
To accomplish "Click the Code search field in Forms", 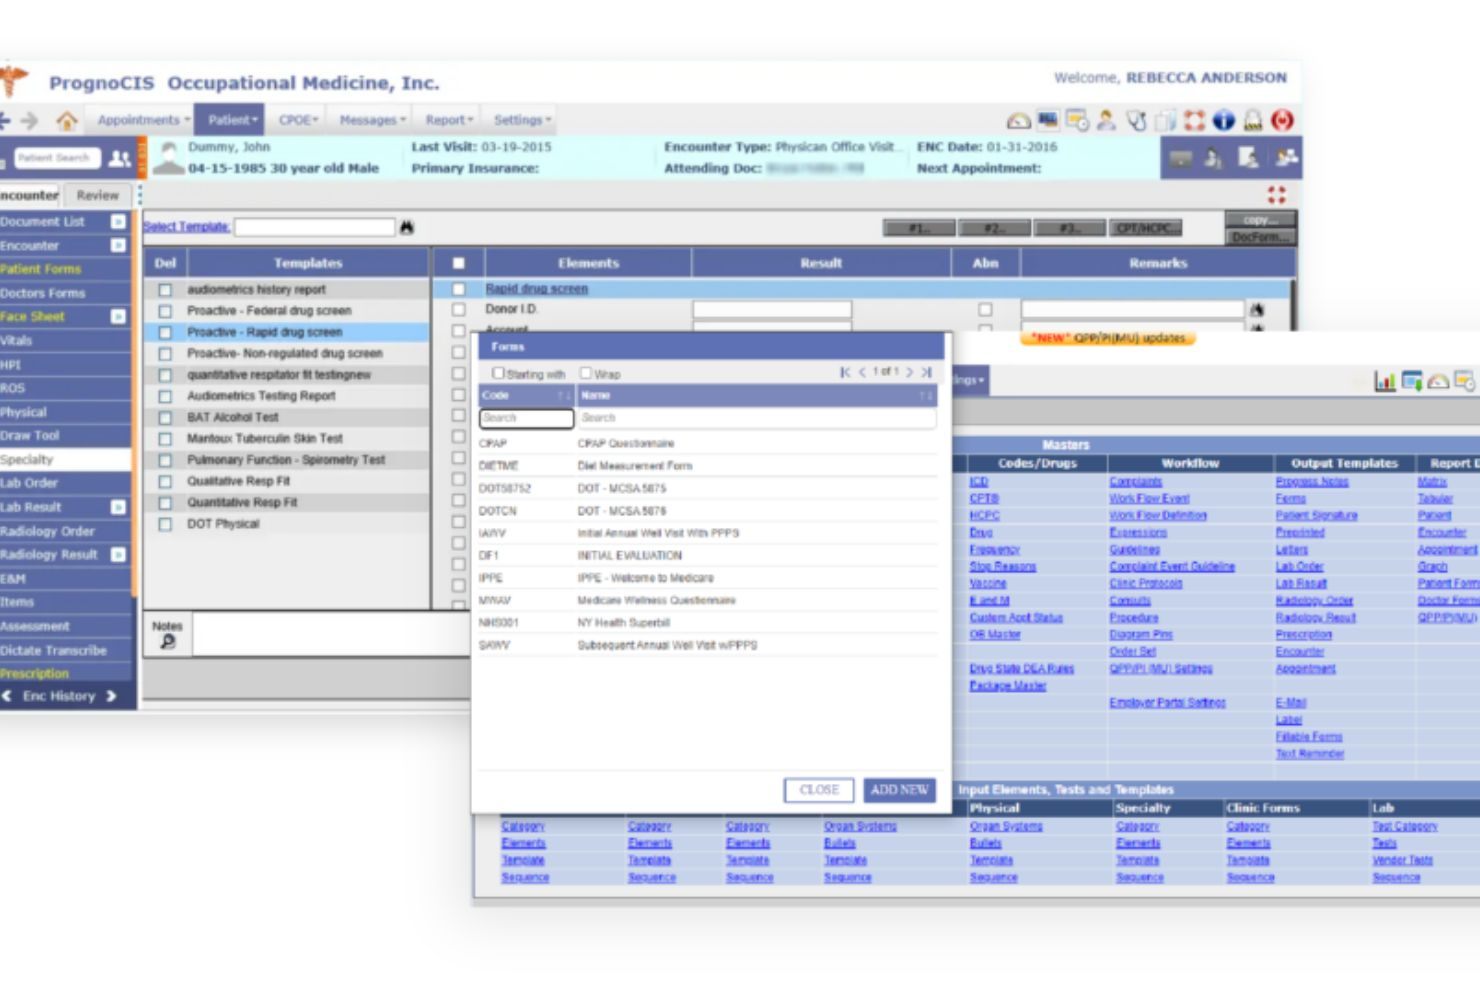I will (x=526, y=418).
